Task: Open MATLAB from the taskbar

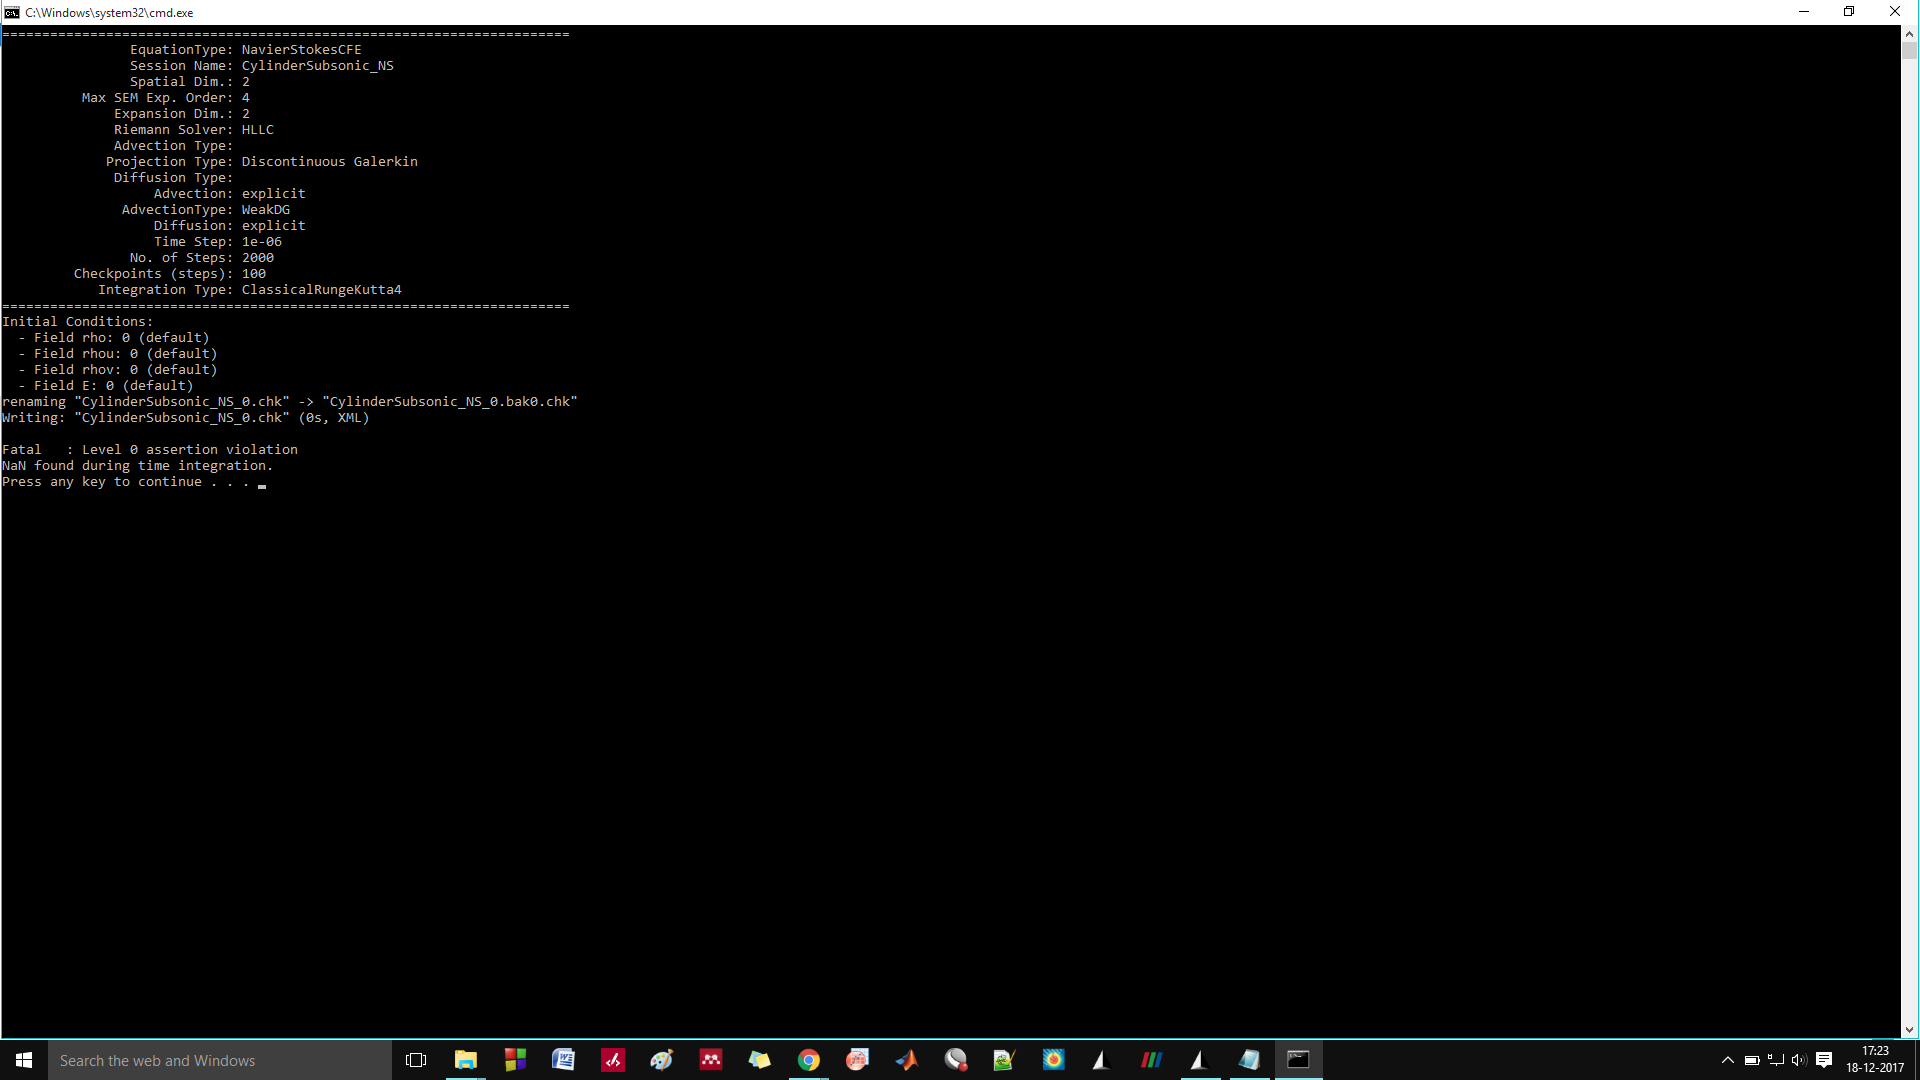Action: click(x=907, y=1060)
